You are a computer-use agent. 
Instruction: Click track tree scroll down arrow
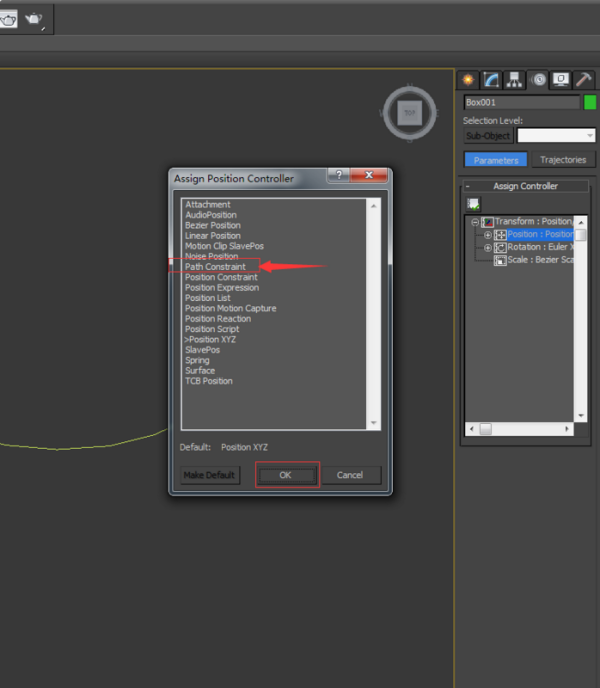tap(581, 416)
